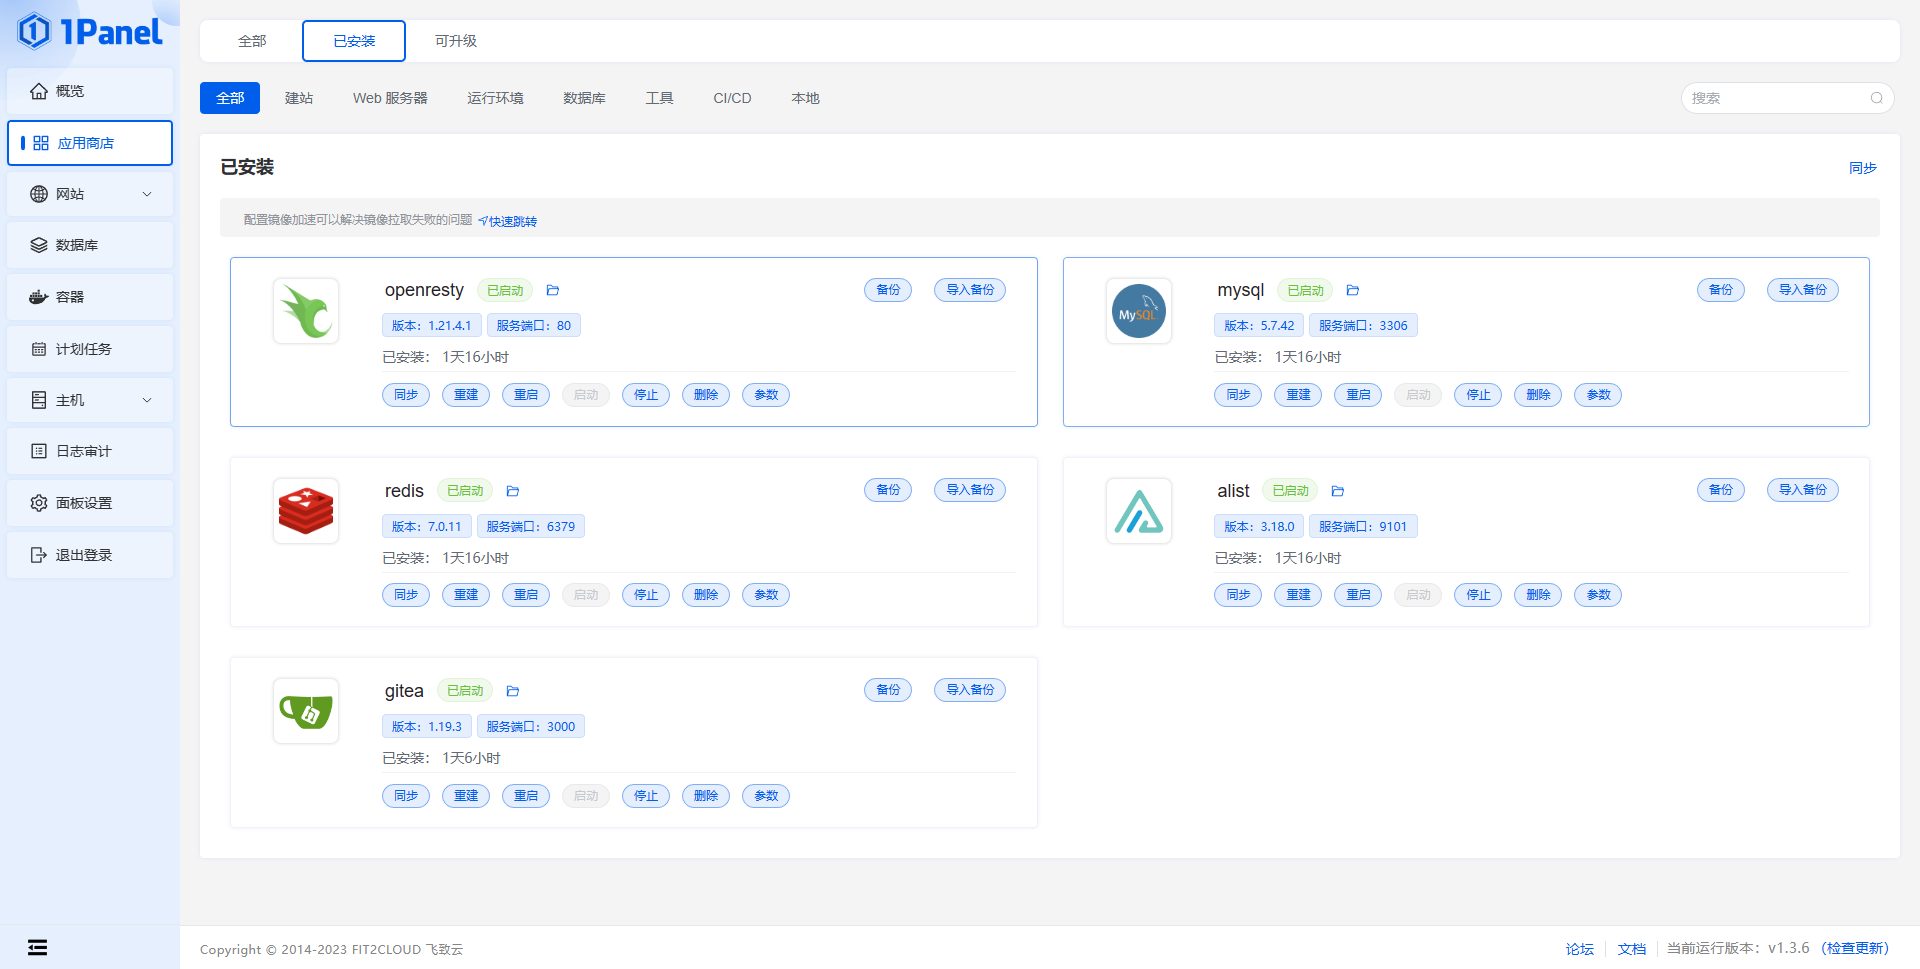Open 日志审计 log audit page
The width and height of the screenshot is (1920, 969).
coord(90,451)
